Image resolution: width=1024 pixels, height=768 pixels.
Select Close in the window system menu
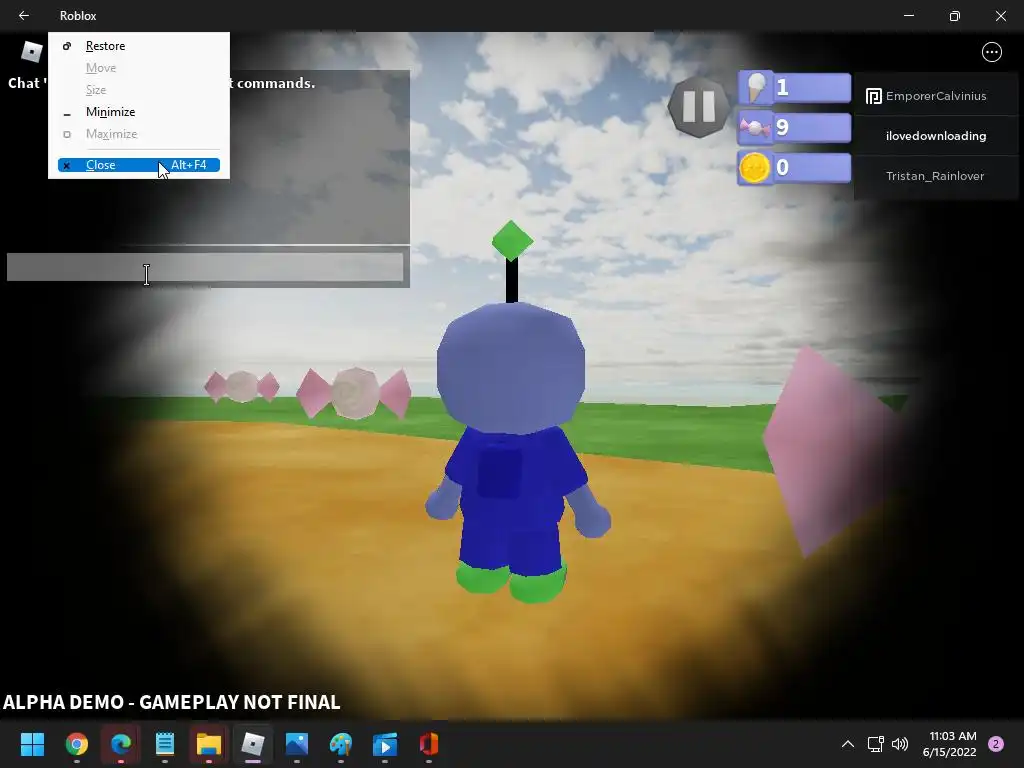pos(138,165)
